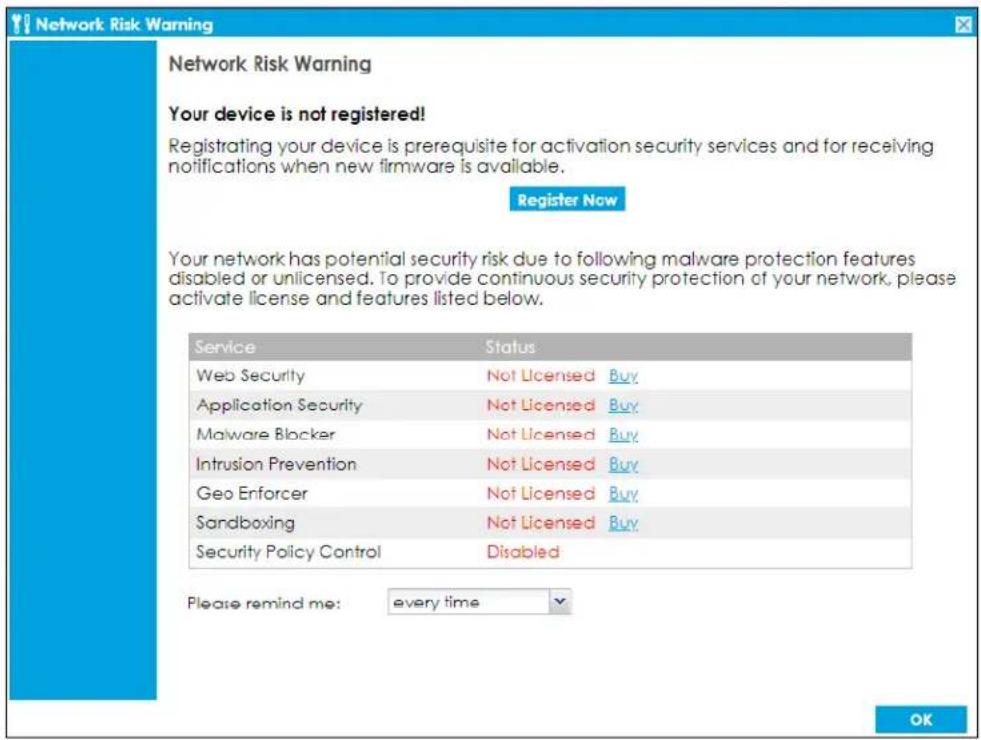Select the Malware Blocker row text

(x=265, y=434)
